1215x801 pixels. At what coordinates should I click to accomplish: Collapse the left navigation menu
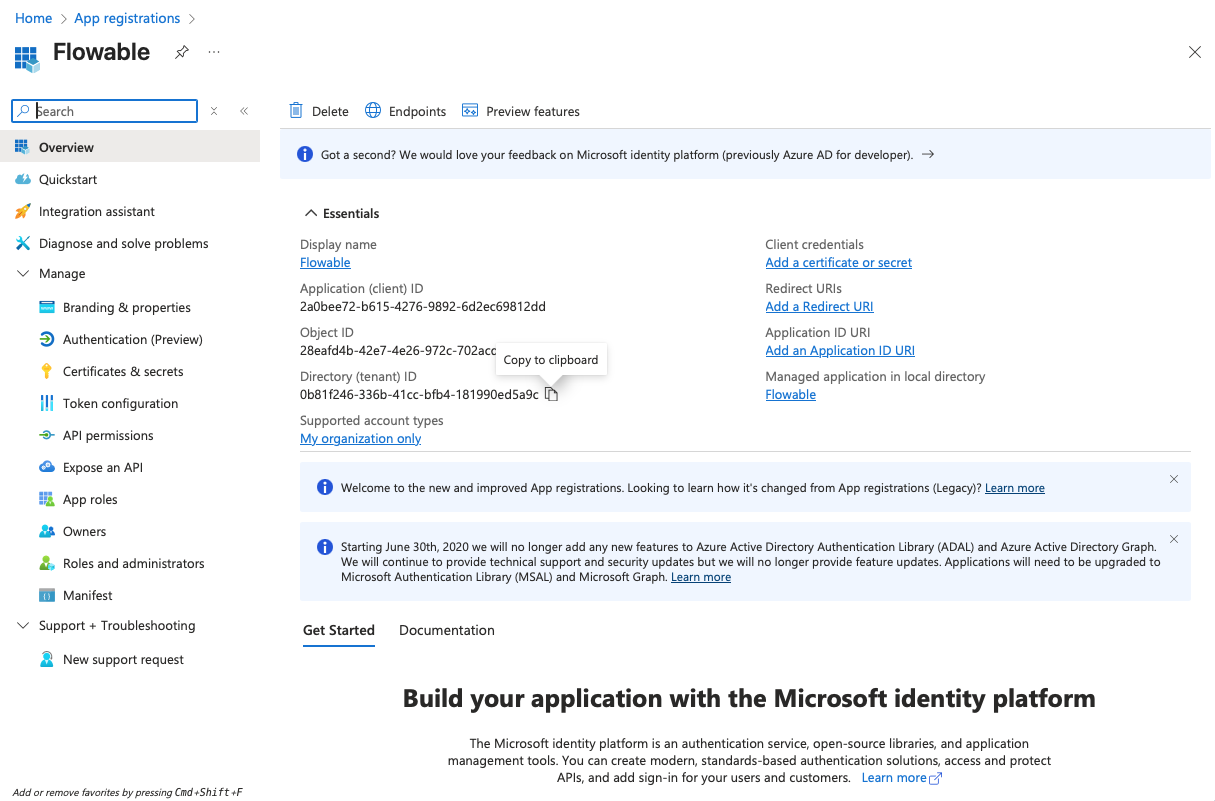coord(244,111)
